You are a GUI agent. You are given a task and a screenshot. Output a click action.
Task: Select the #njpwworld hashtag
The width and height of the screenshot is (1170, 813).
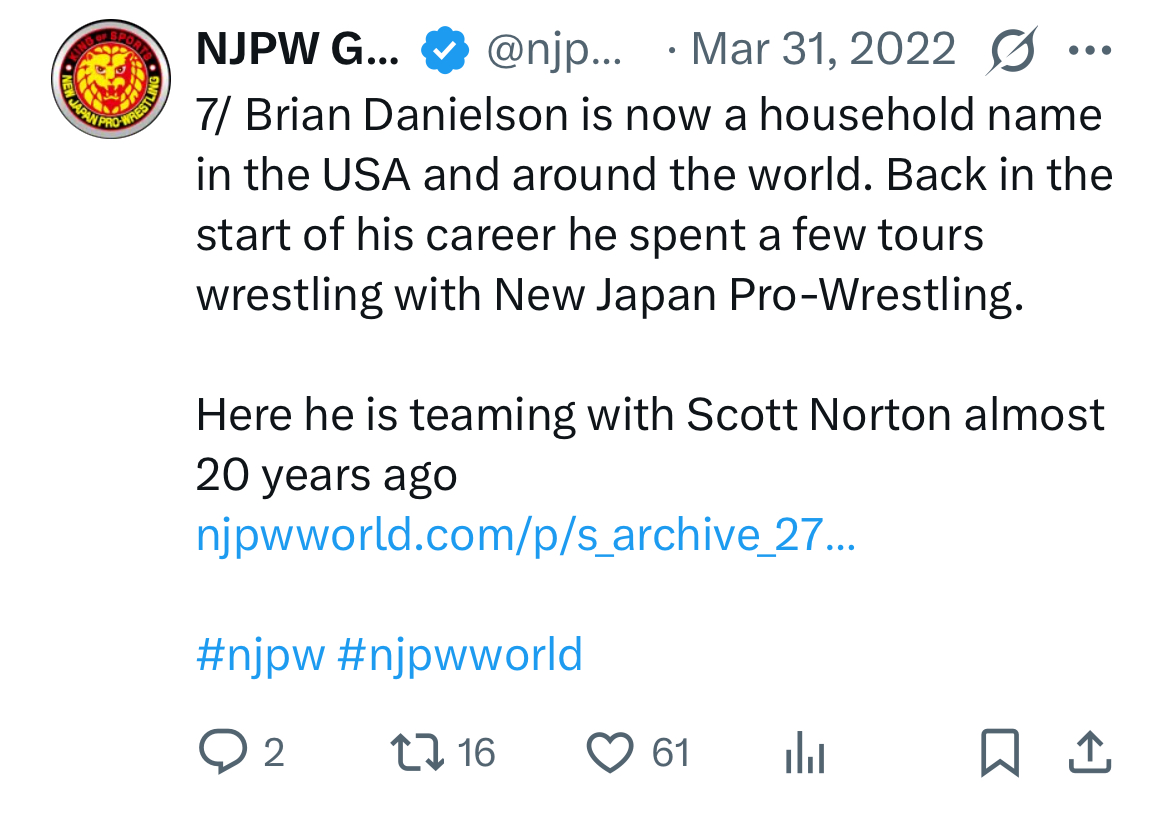[460, 655]
